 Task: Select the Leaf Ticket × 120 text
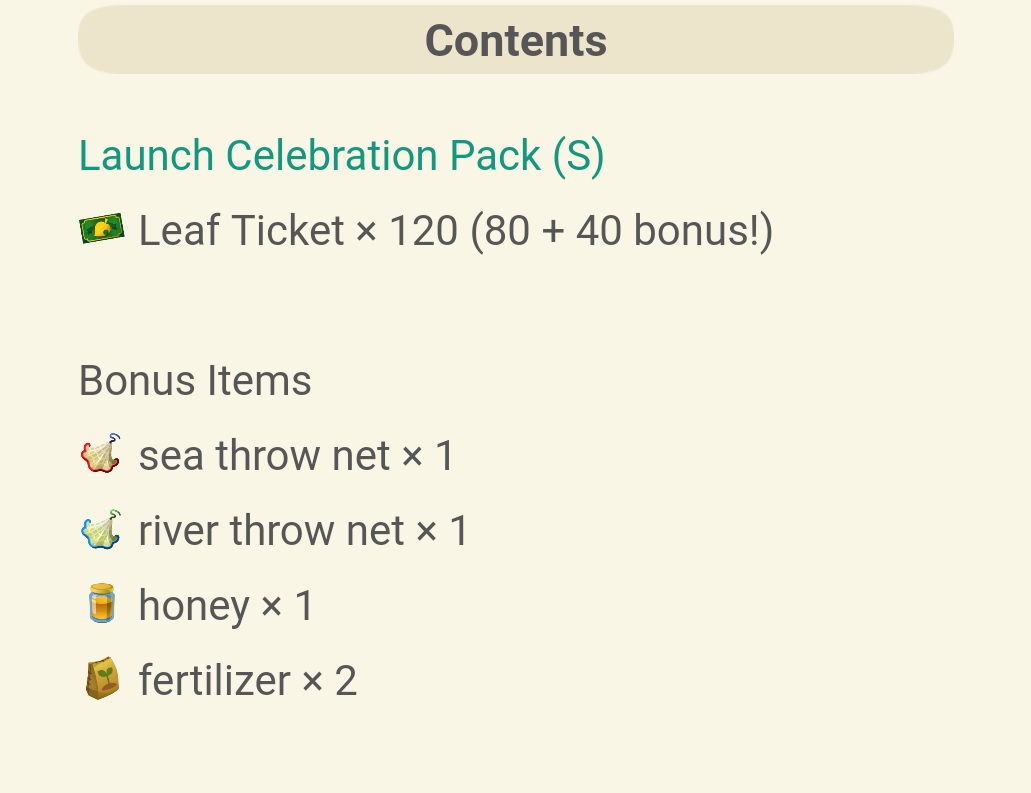pyautogui.click(x=299, y=231)
